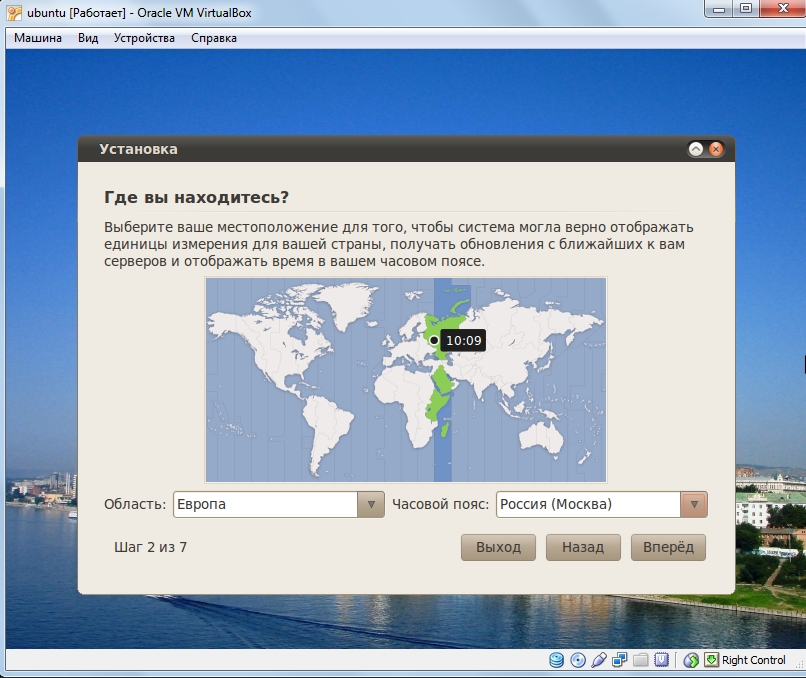Click the hard disk activity icon in status bar
806x678 pixels.
click(x=556, y=660)
